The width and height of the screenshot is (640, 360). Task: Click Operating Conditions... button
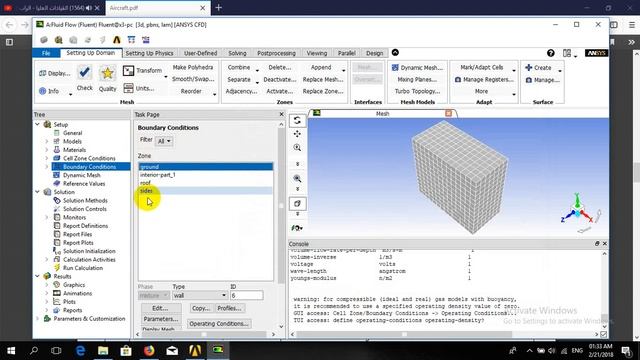(x=219, y=323)
